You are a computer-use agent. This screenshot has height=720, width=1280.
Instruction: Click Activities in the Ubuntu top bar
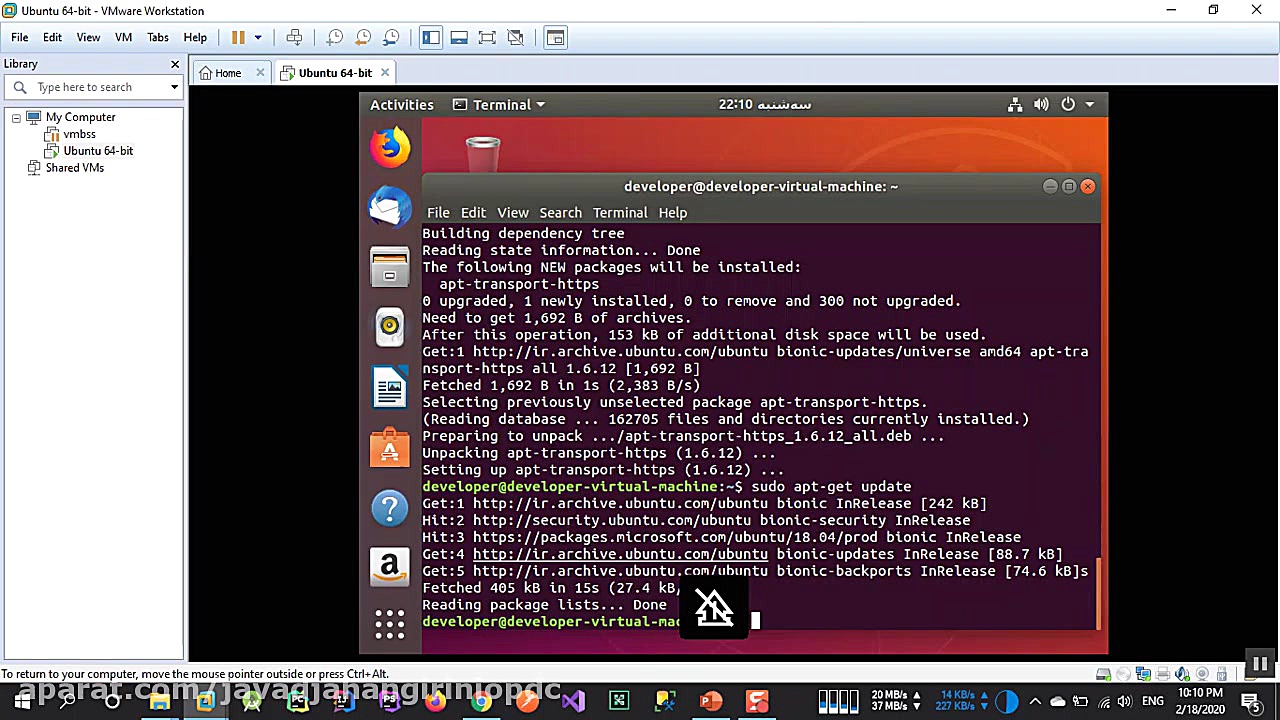pos(401,104)
